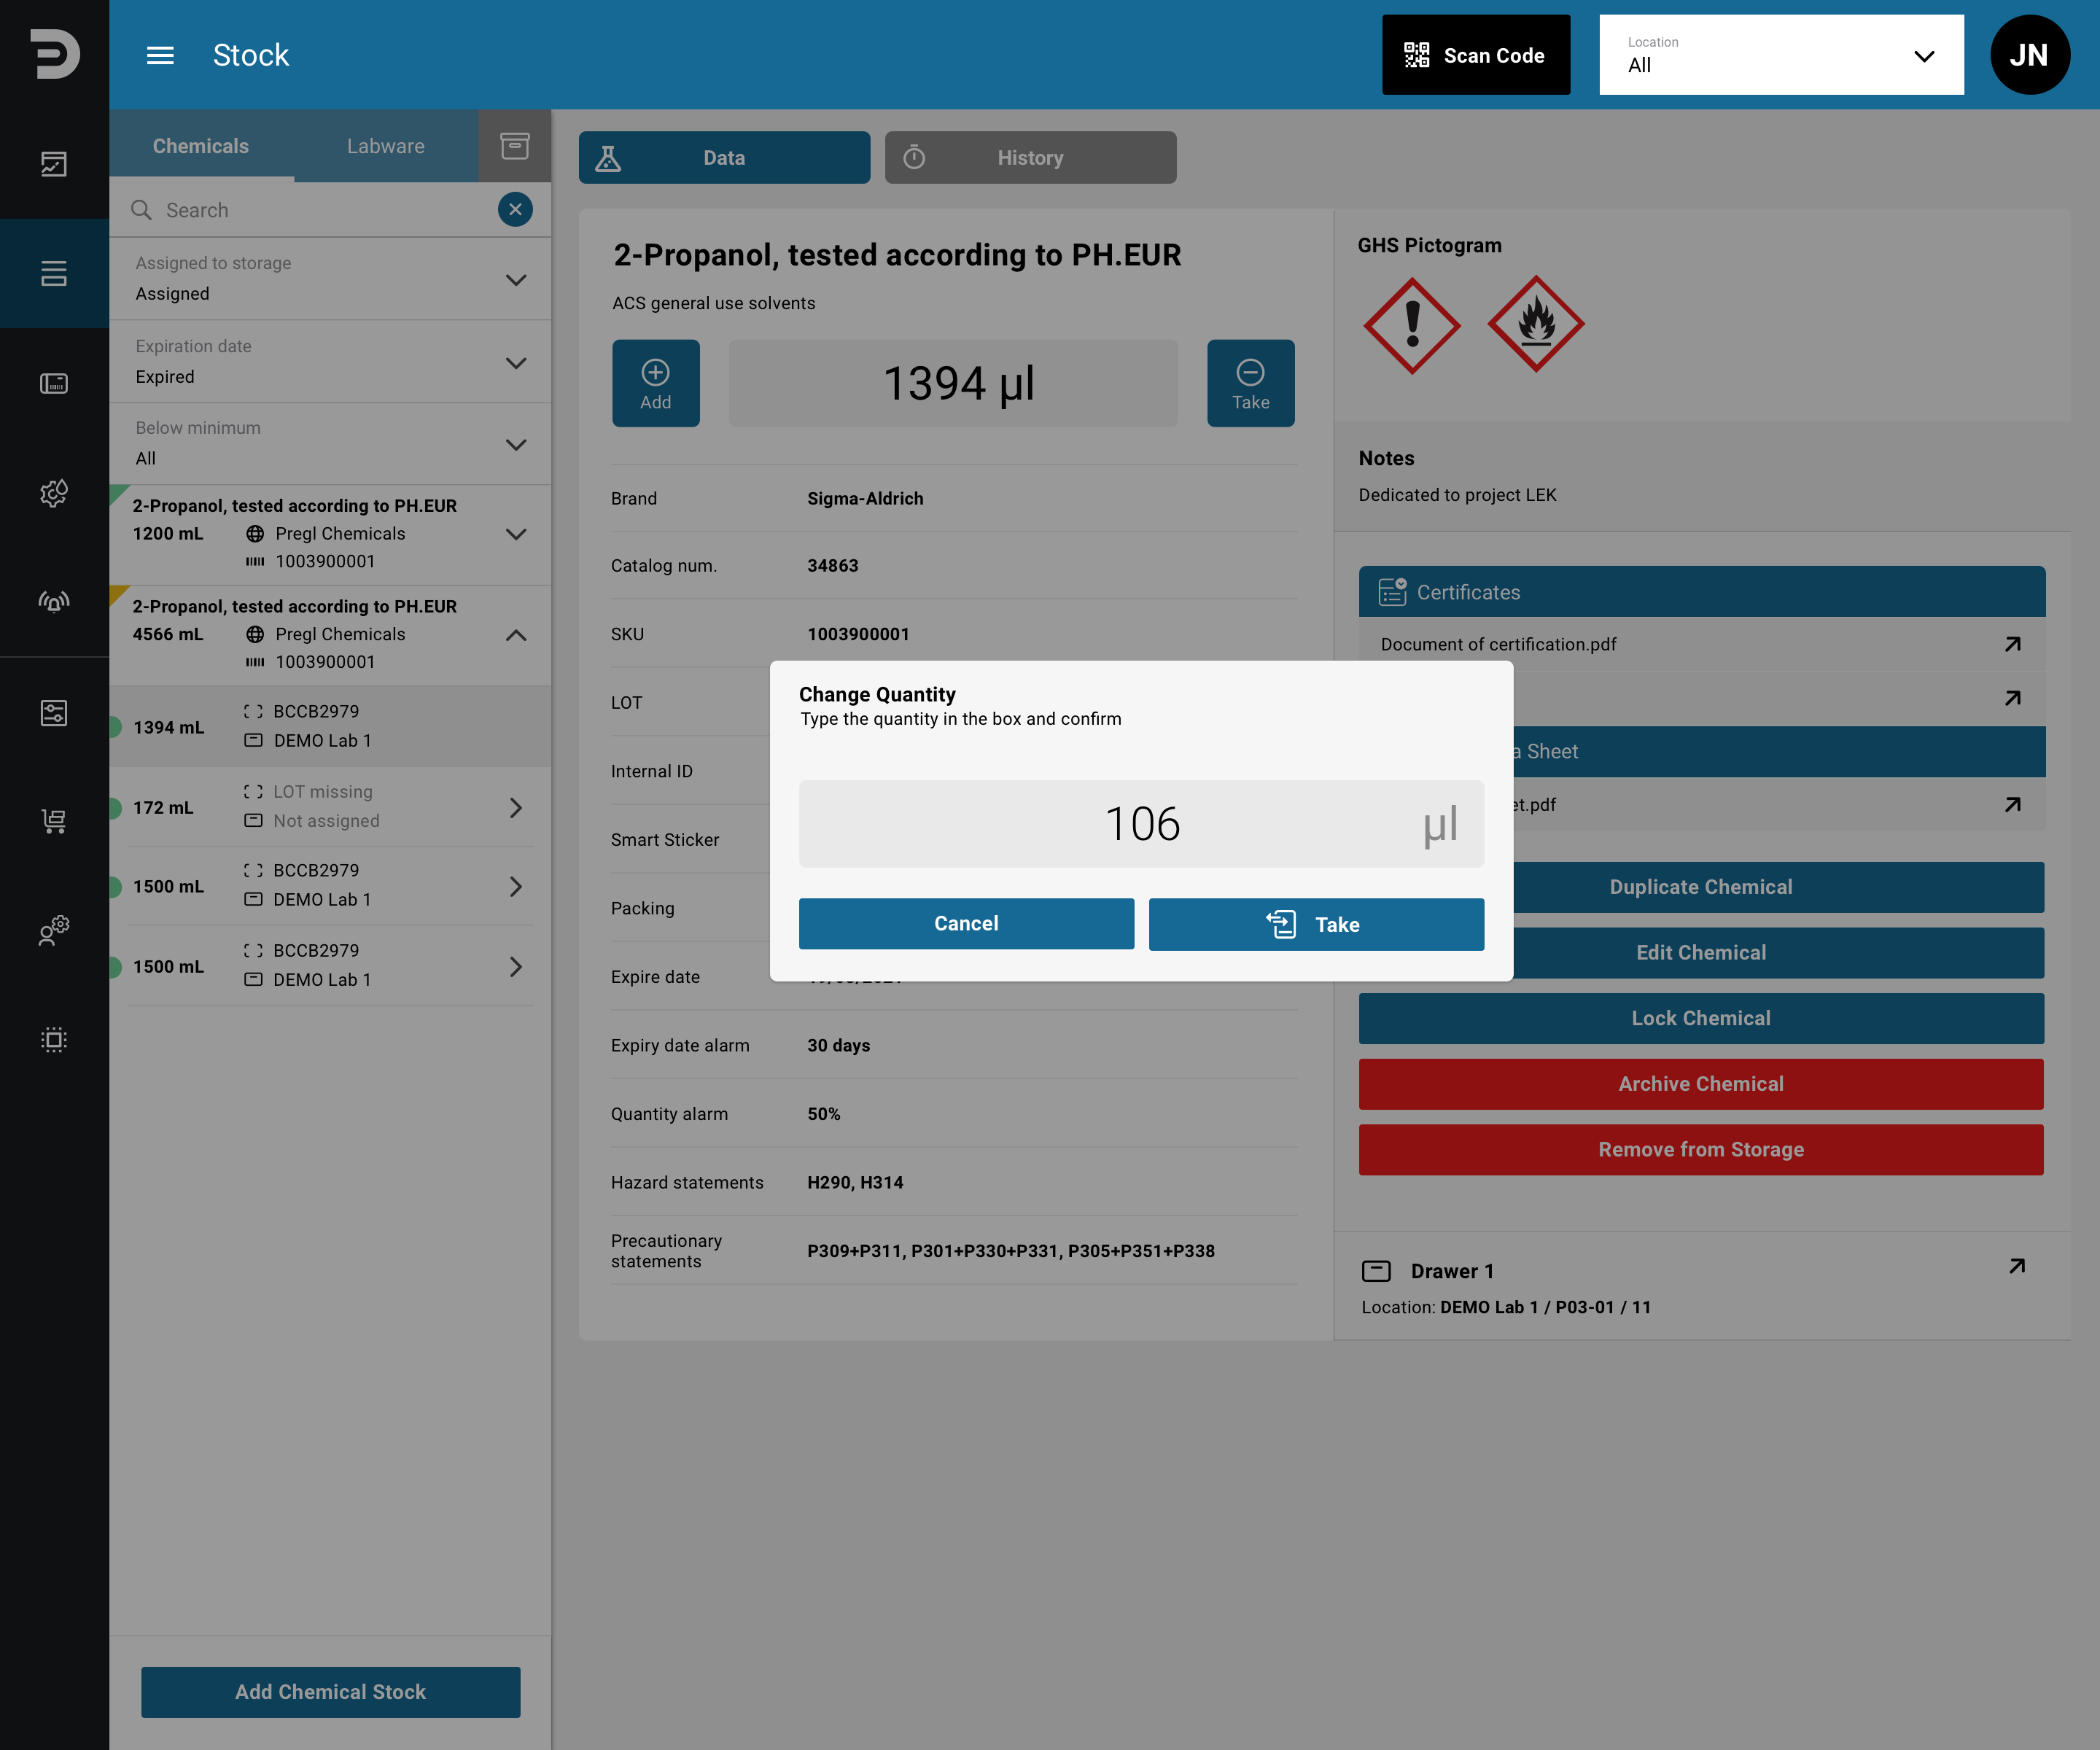The height and width of the screenshot is (1750, 2100).
Task: Click the Certificates section header
Action: 1701,592
